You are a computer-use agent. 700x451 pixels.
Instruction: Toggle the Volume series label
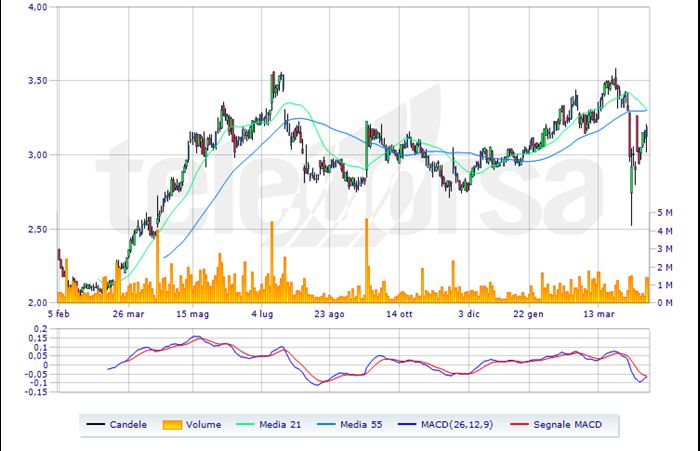(x=205, y=425)
